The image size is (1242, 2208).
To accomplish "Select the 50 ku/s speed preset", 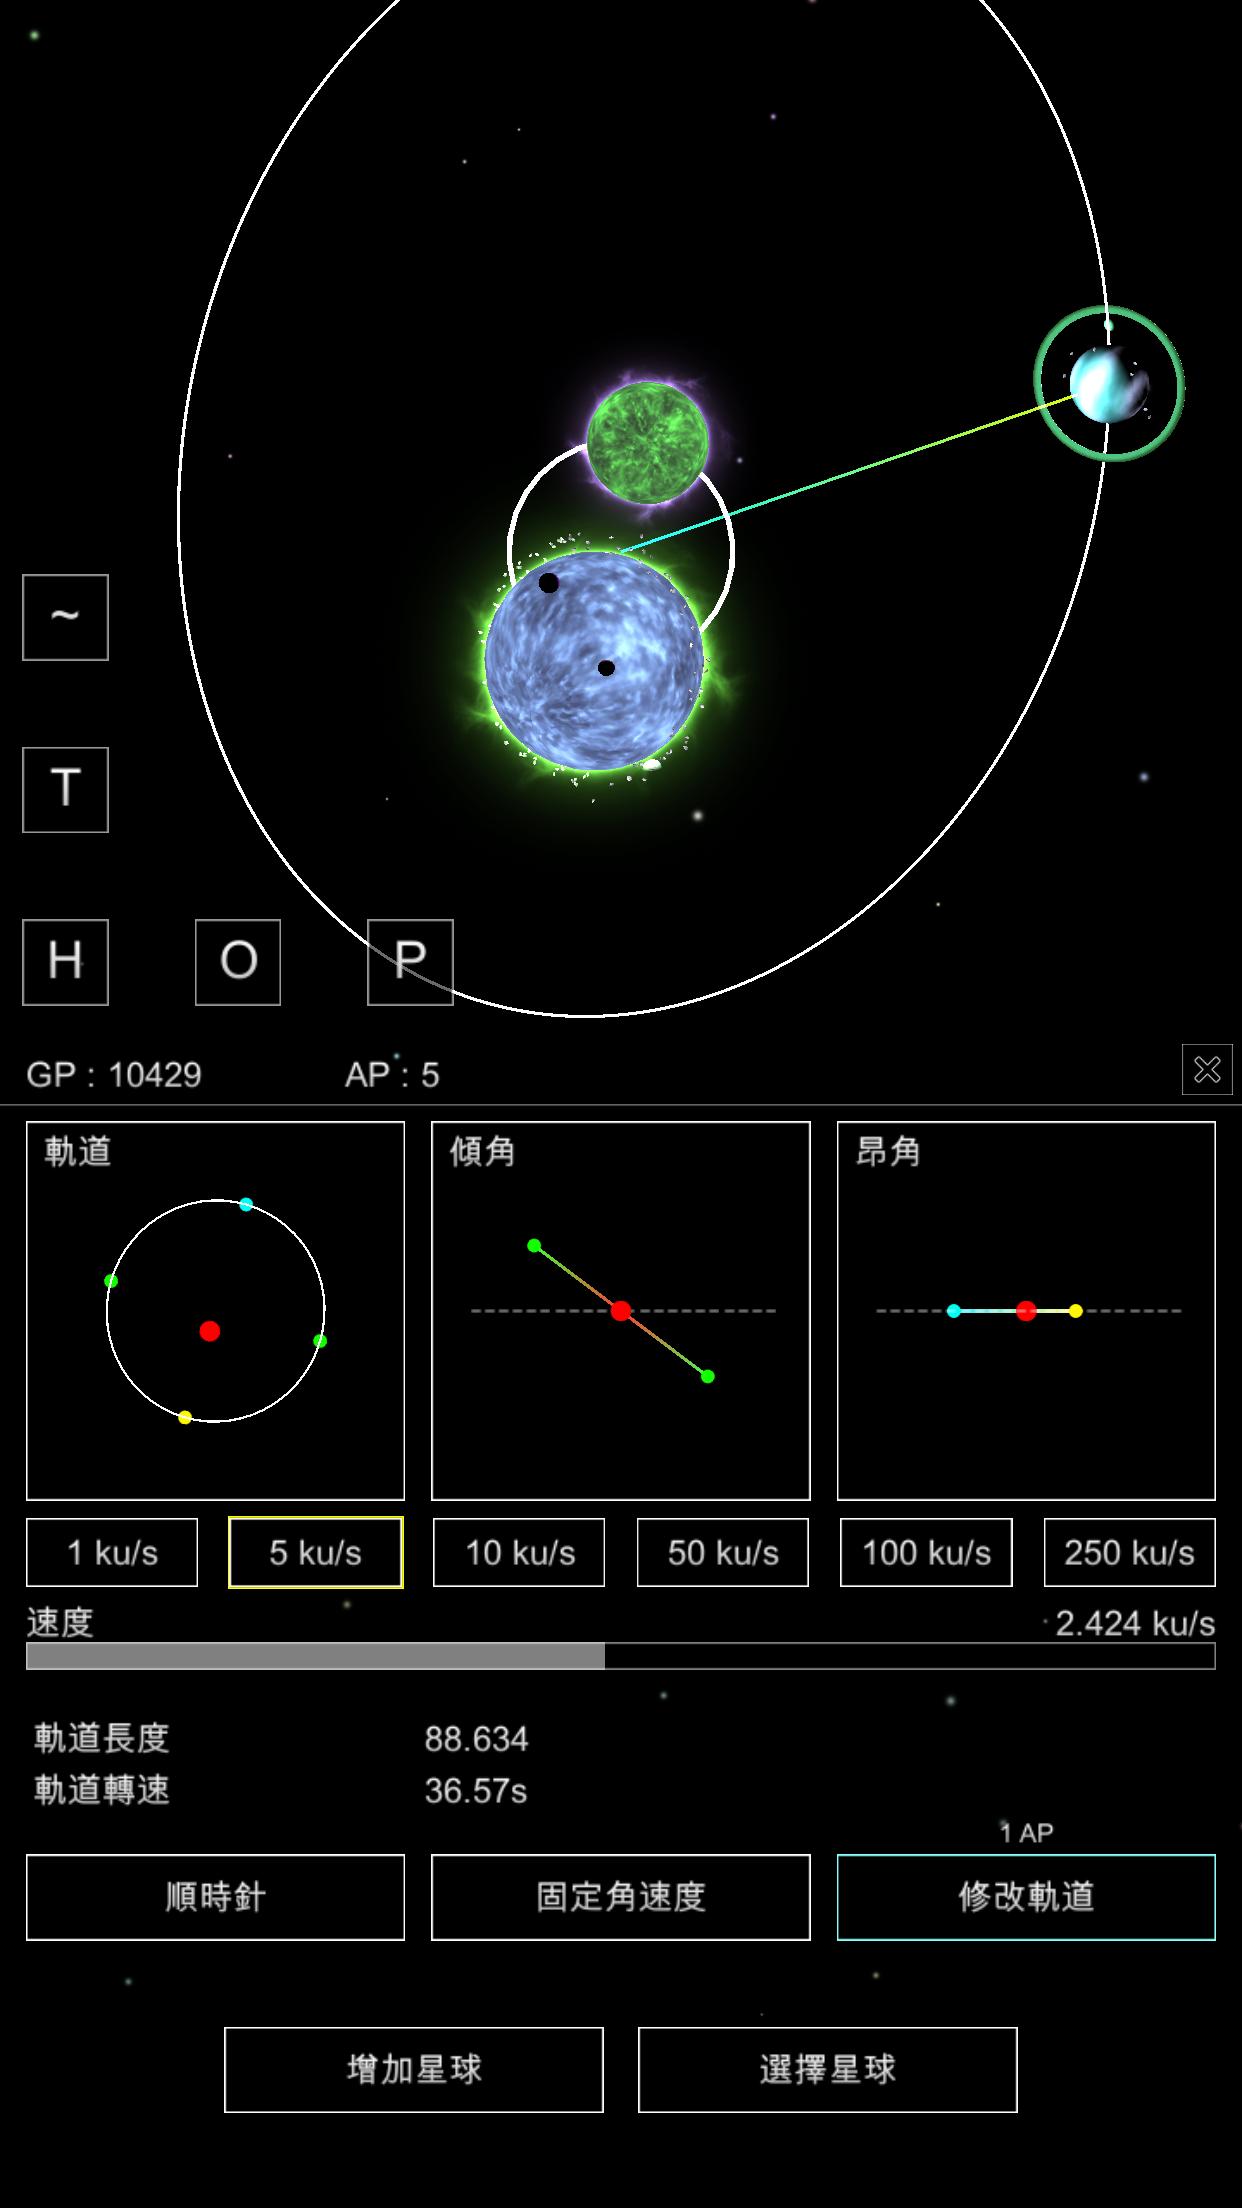I will (x=723, y=1552).
